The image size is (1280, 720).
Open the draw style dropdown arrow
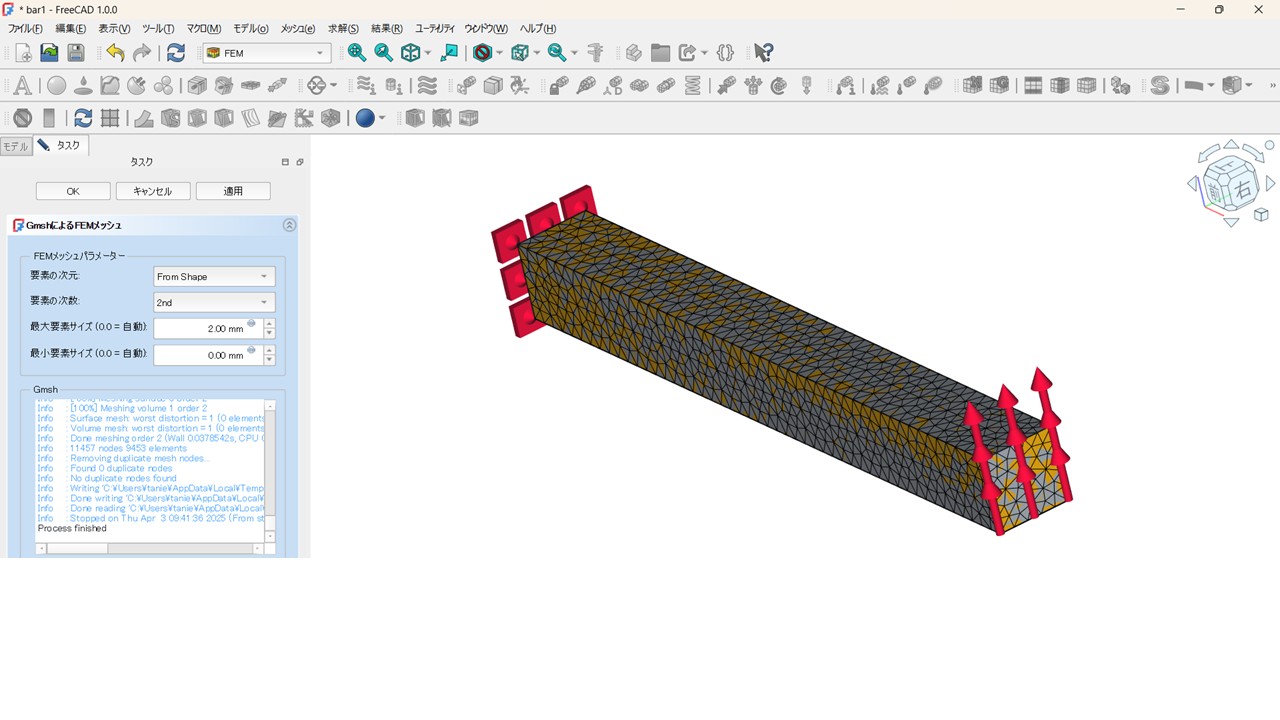500,53
